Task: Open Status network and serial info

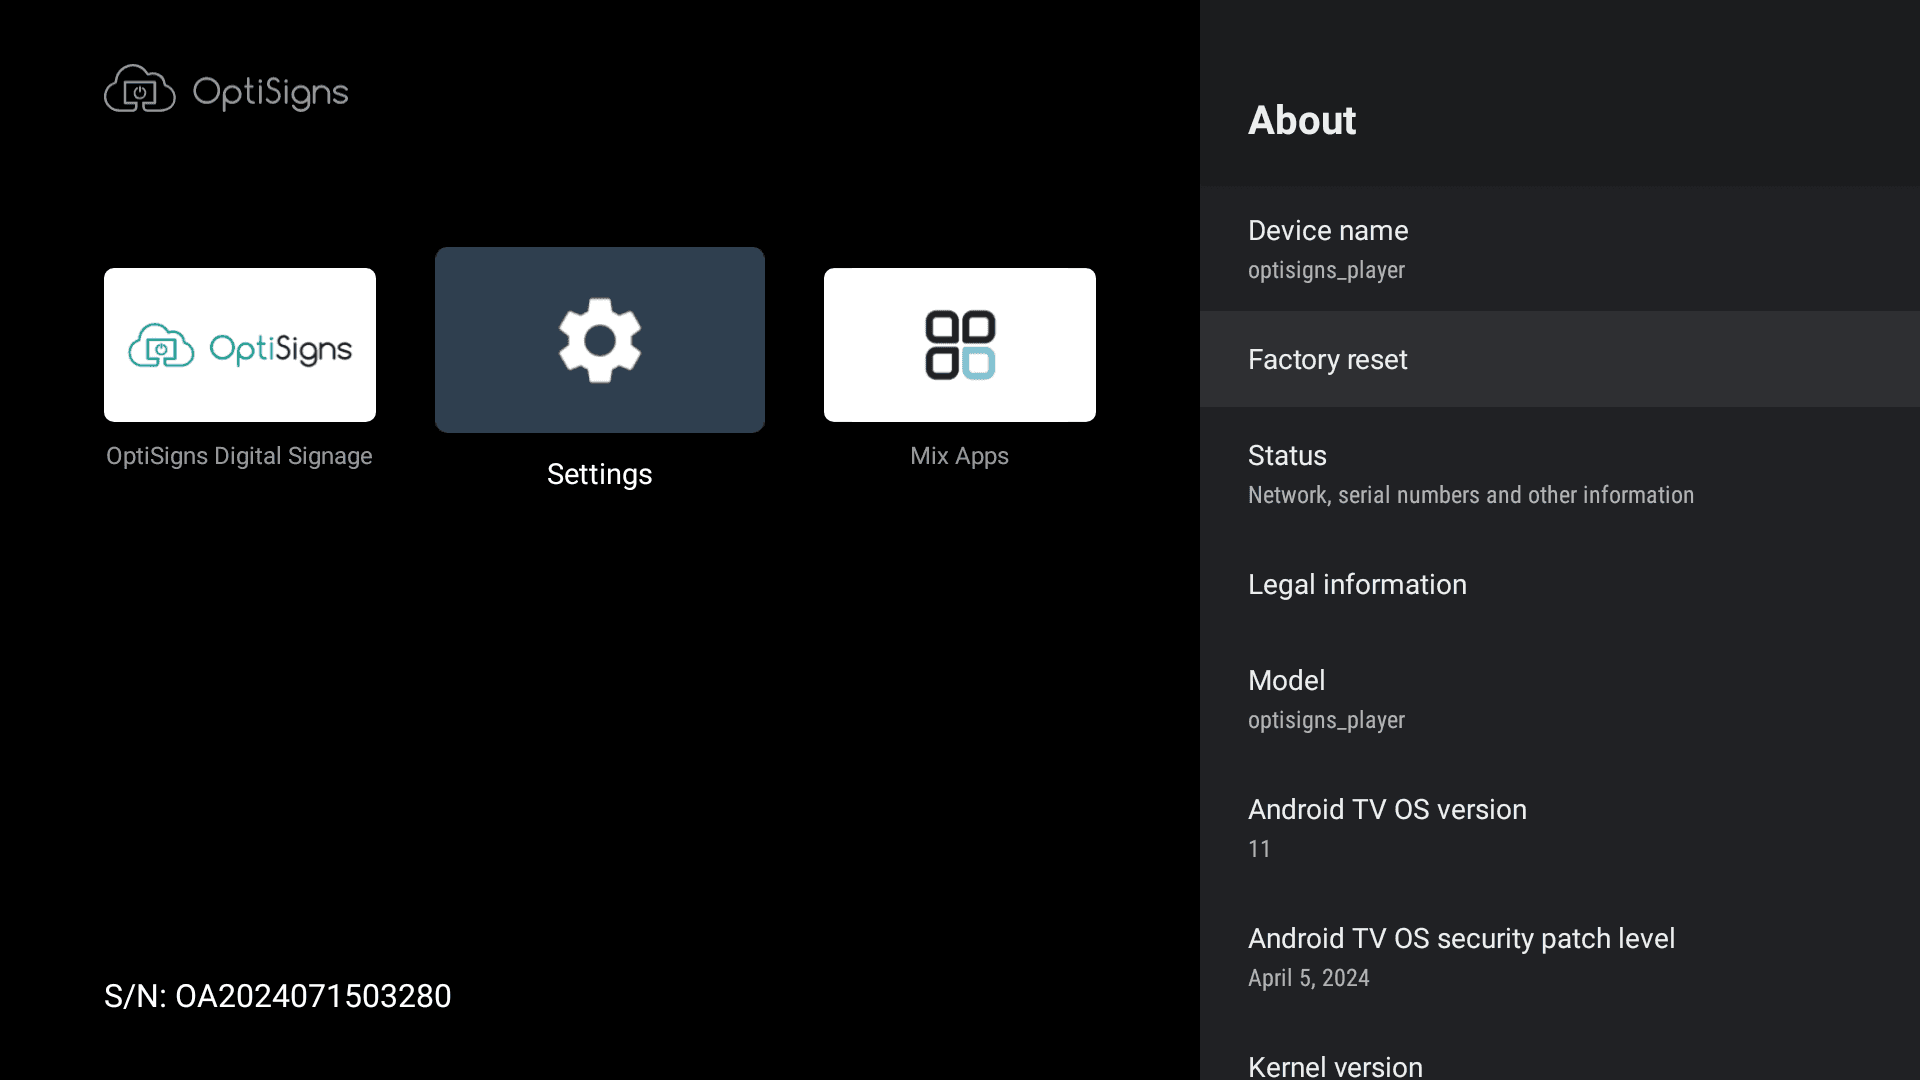Action: pos(1559,474)
